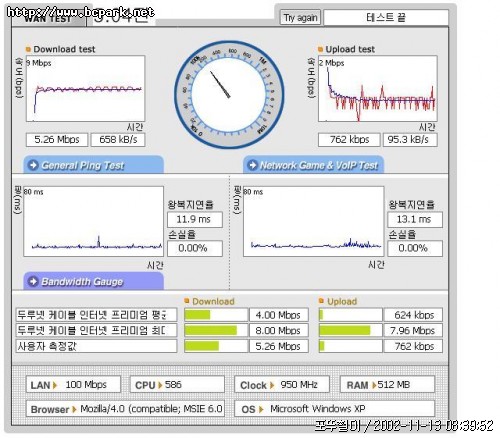Click the Bandwidth Gauge arrow icon
The image size is (500, 438).
point(33,281)
